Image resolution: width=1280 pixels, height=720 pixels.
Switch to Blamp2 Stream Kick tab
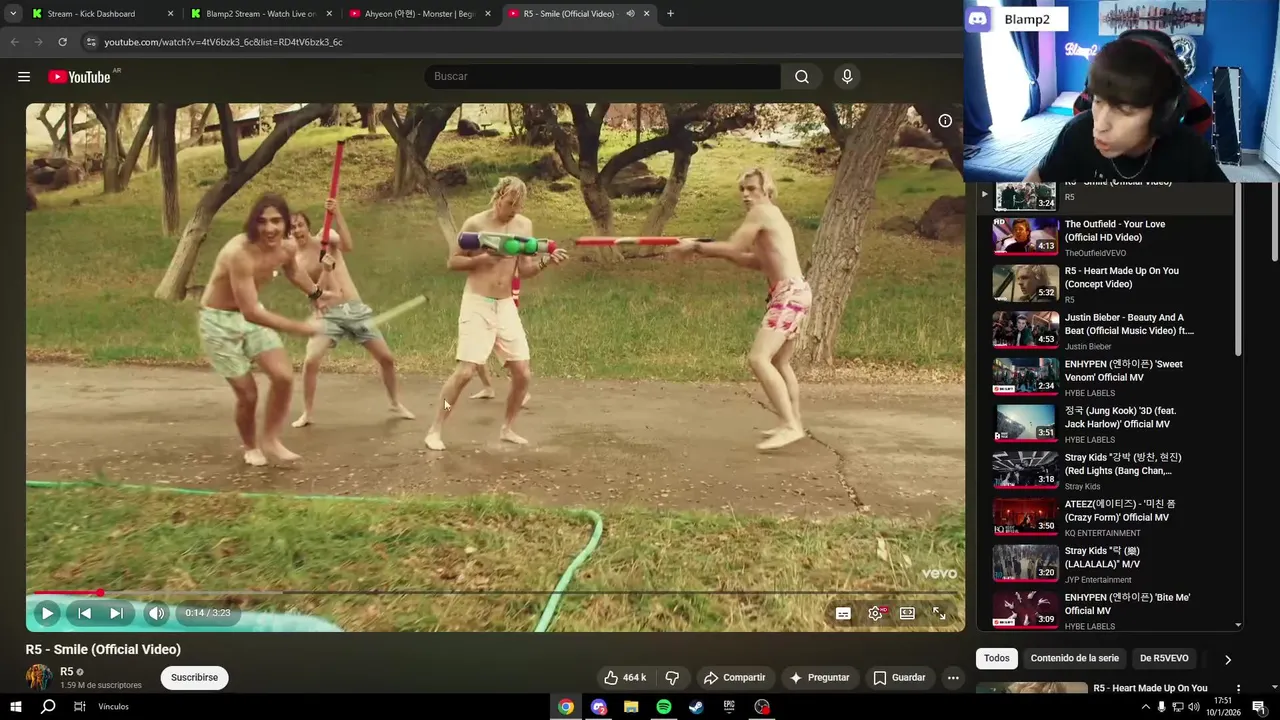[260, 14]
